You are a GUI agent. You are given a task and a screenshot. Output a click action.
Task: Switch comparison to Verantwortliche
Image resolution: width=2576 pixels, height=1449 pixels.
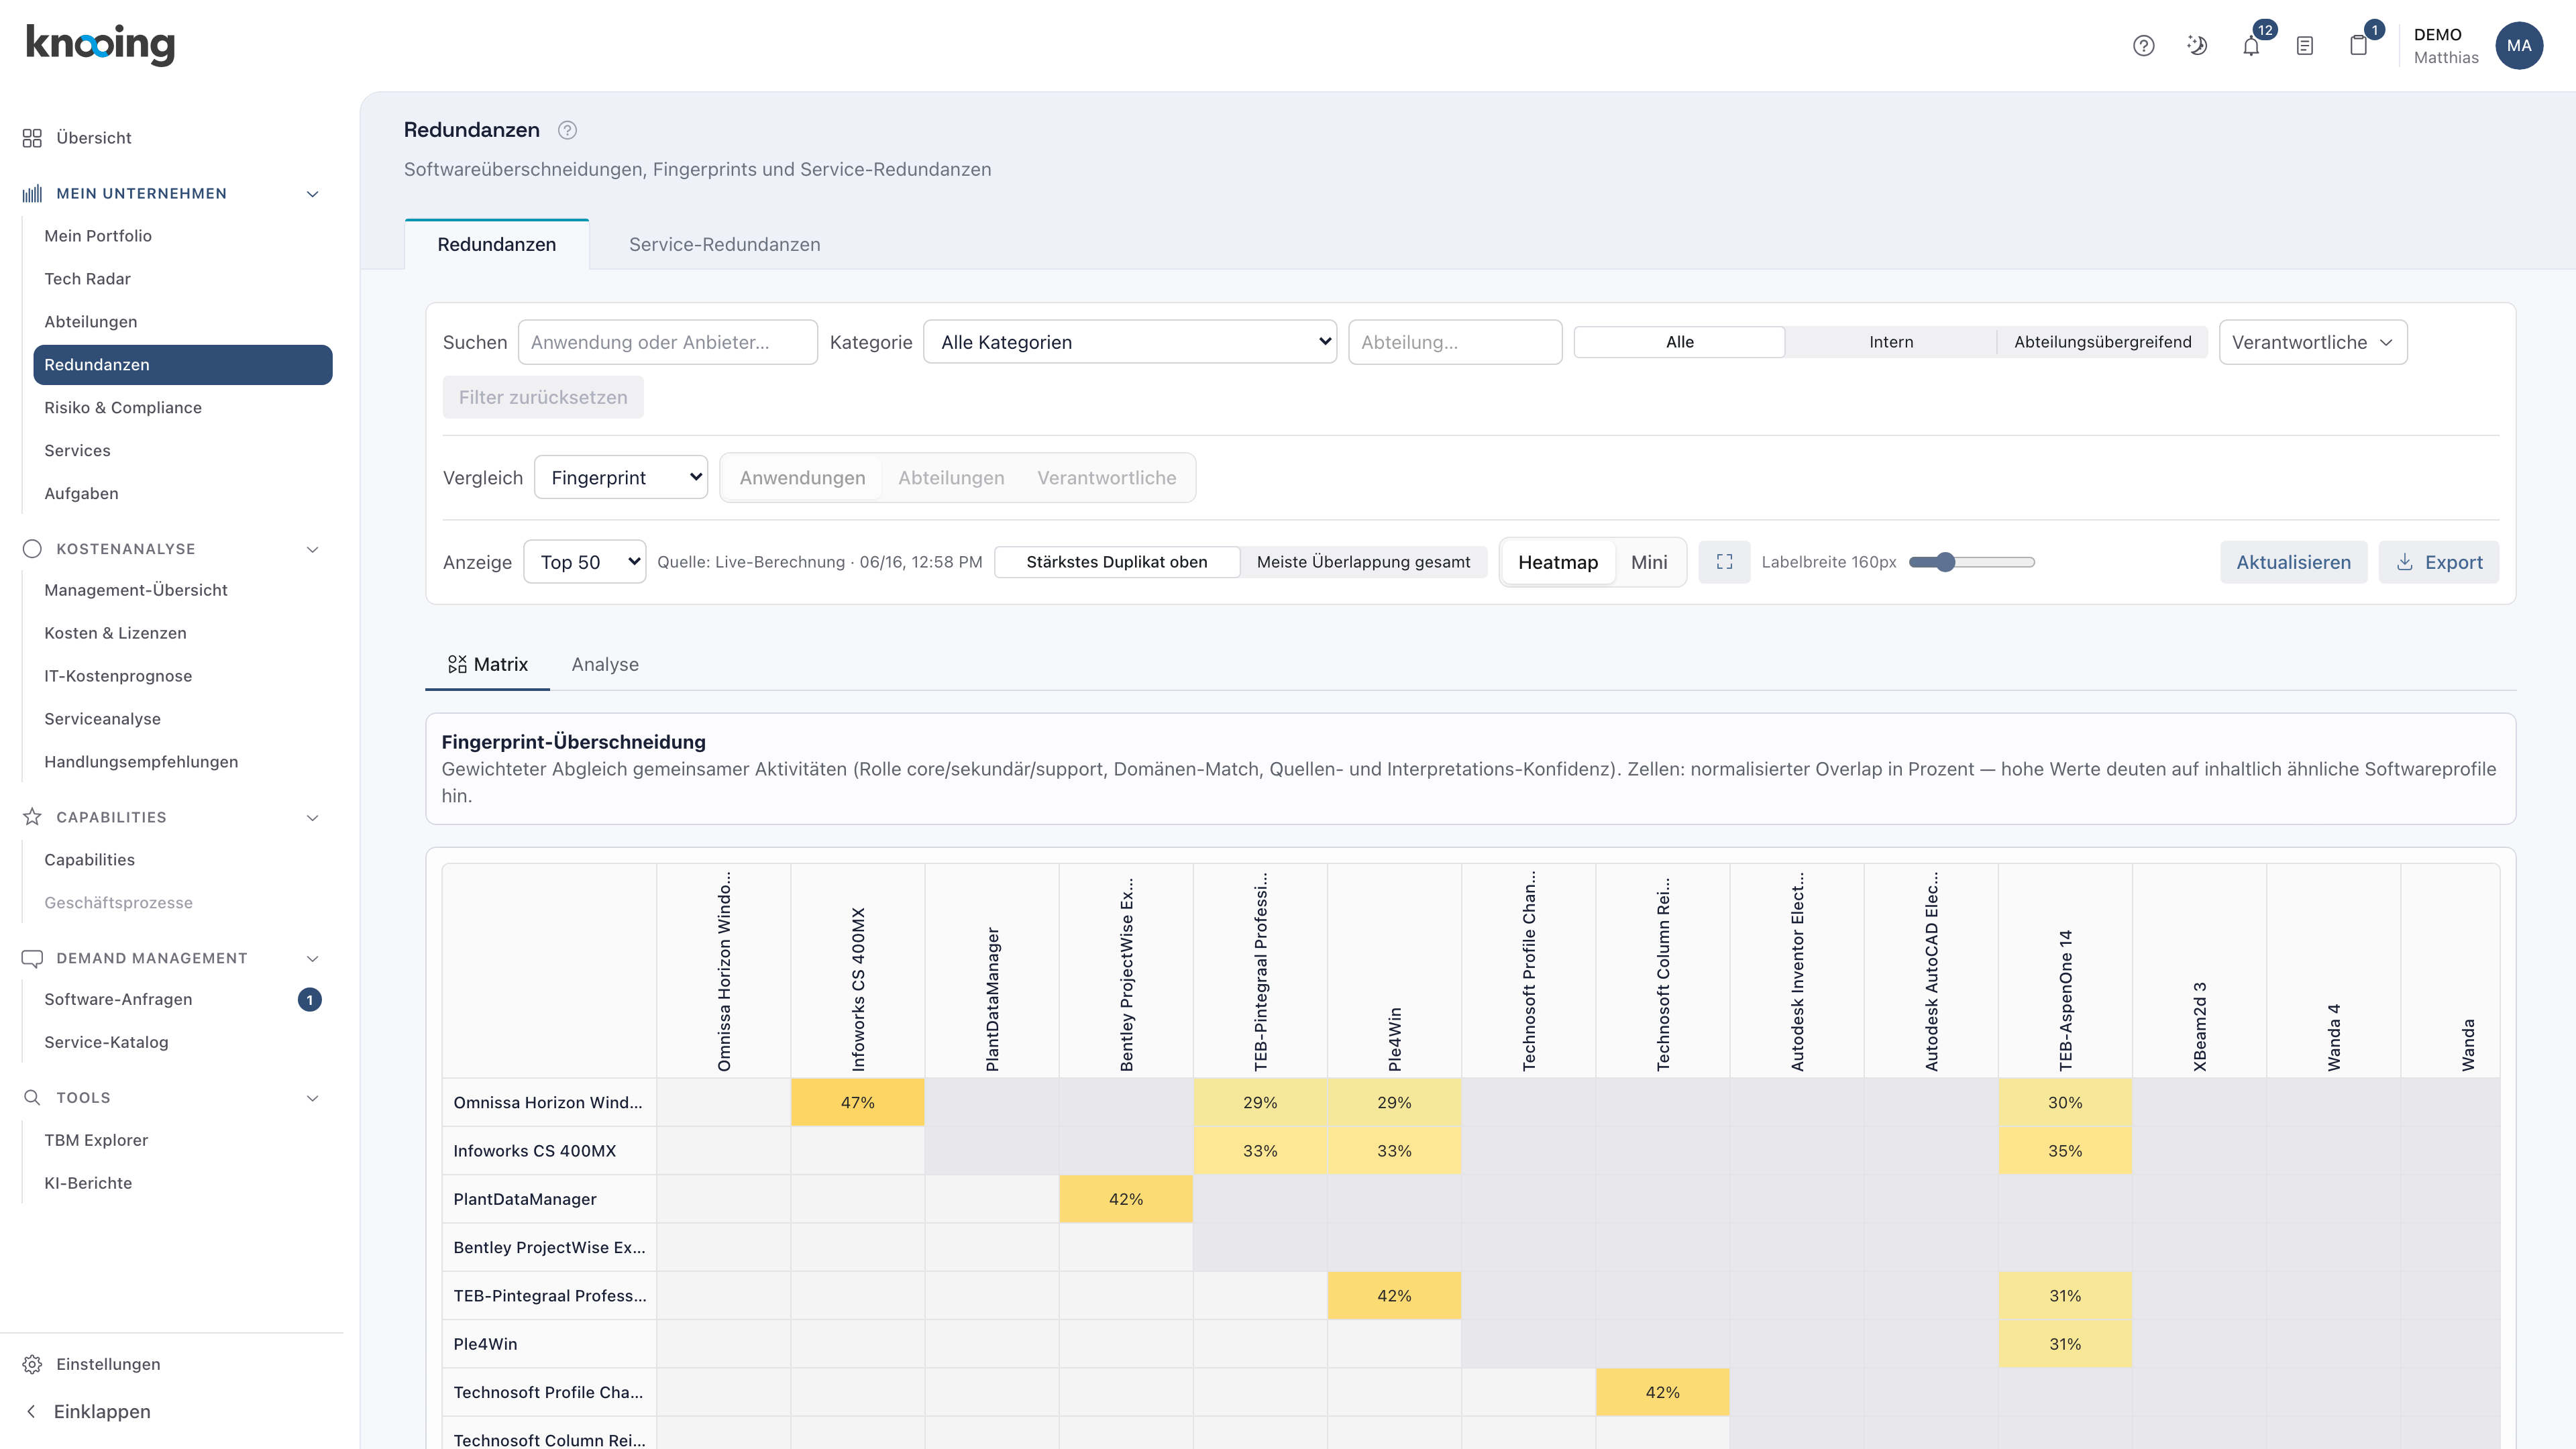tap(1106, 478)
